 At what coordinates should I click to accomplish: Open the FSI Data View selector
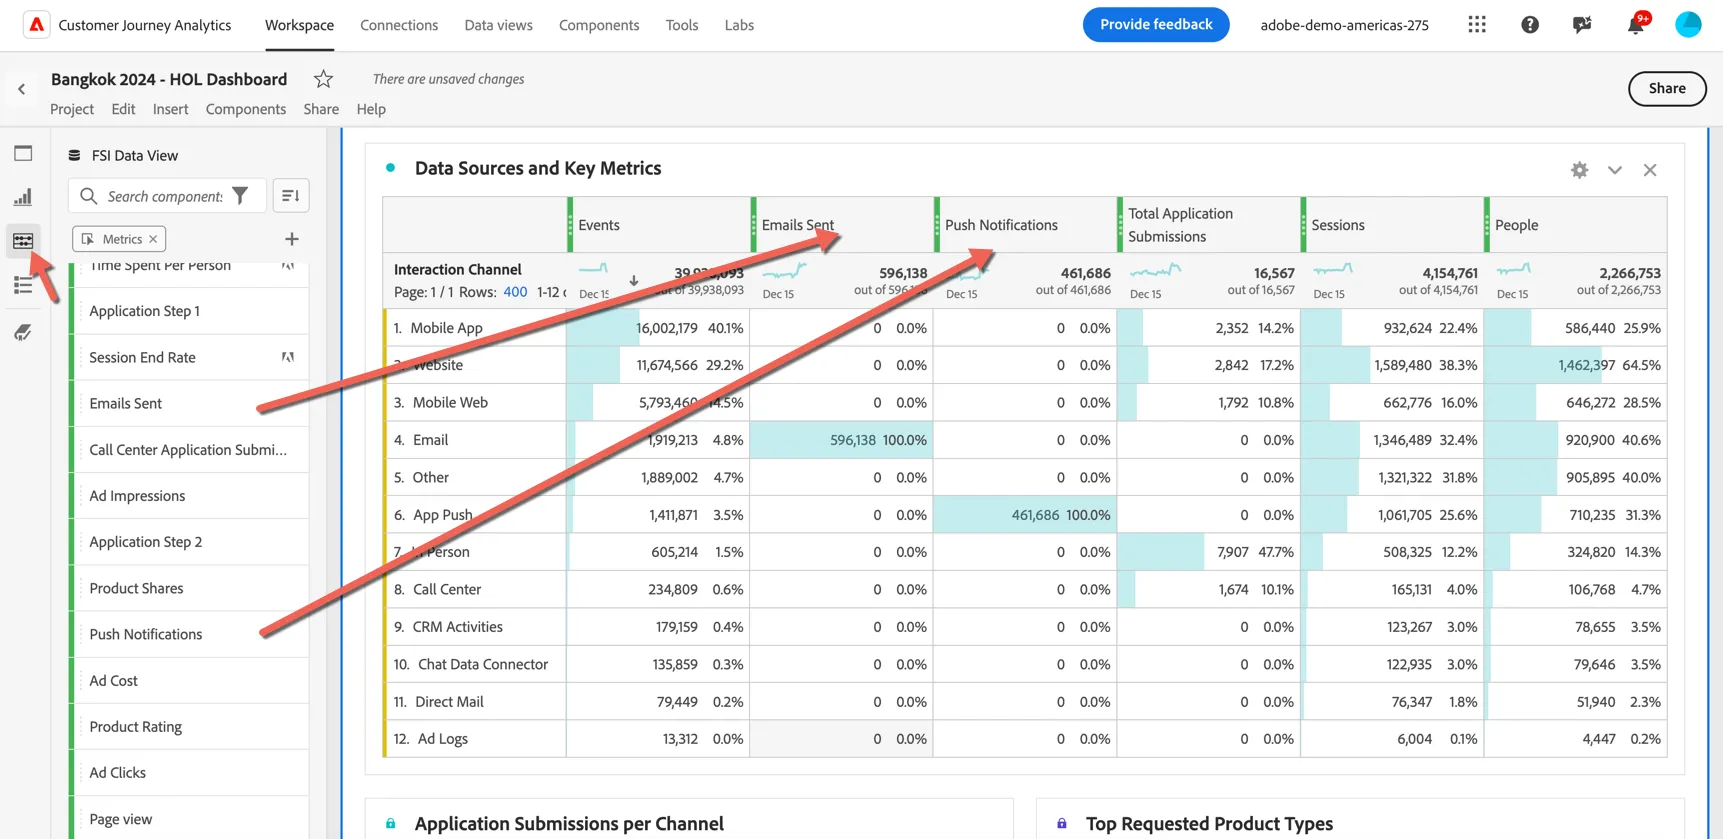click(123, 155)
